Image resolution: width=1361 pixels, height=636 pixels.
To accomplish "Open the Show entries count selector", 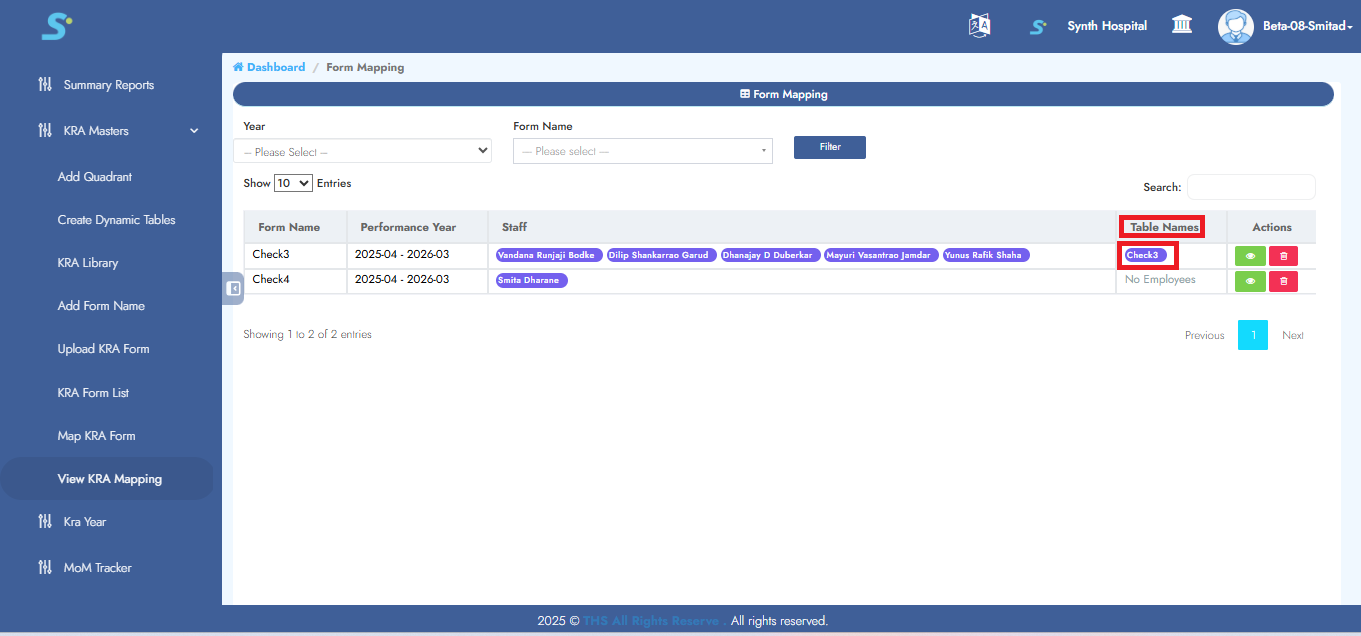I will coord(291,182).
